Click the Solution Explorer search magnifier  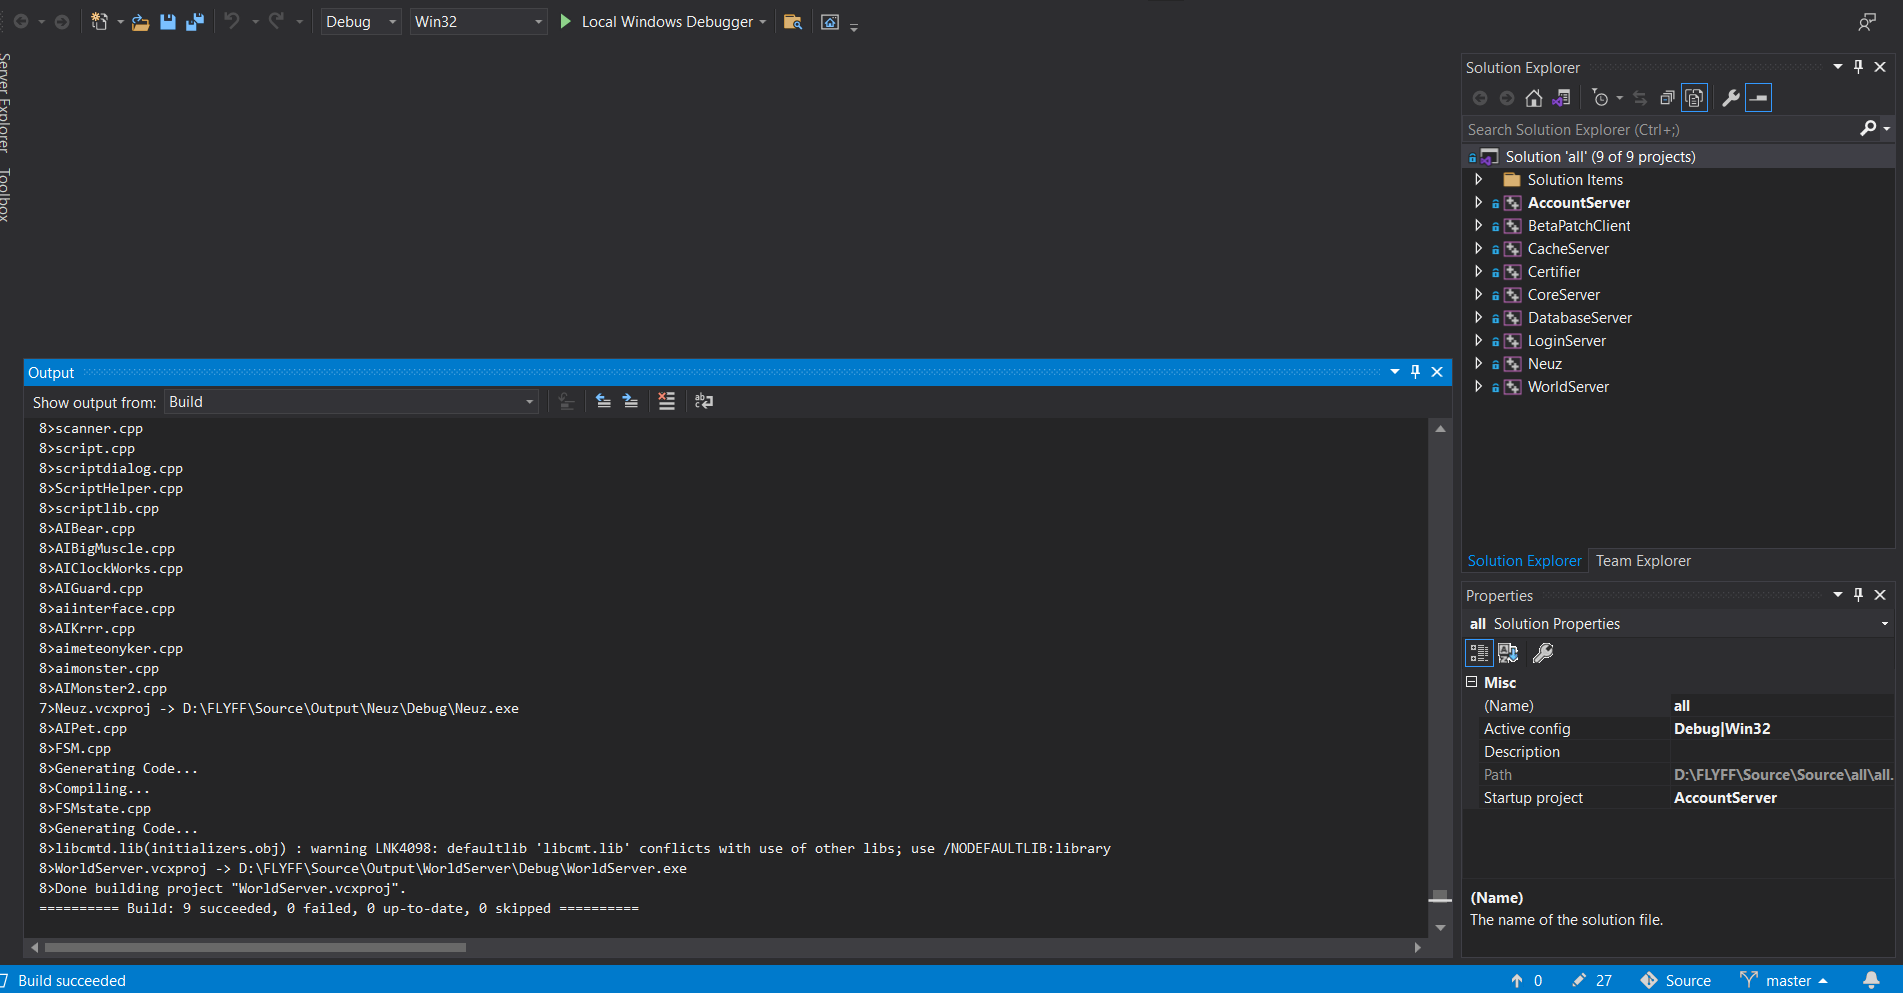click(1867, 129)
